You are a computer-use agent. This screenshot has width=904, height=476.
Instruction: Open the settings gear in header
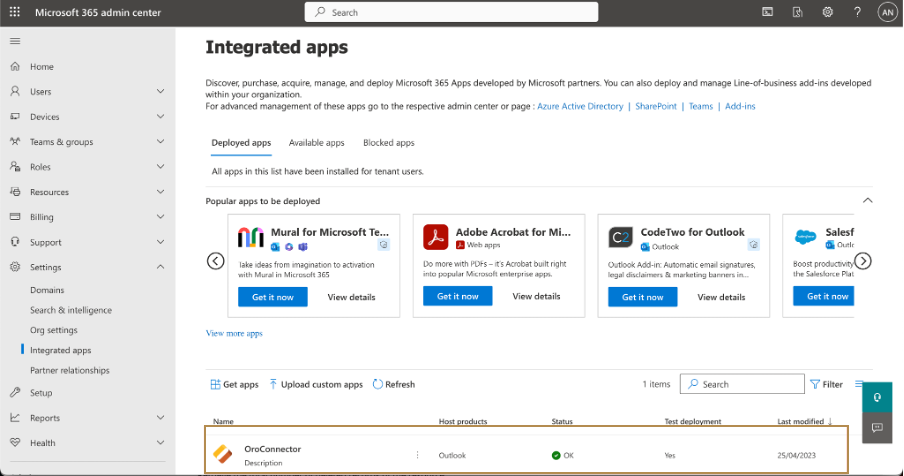[827, 12]
